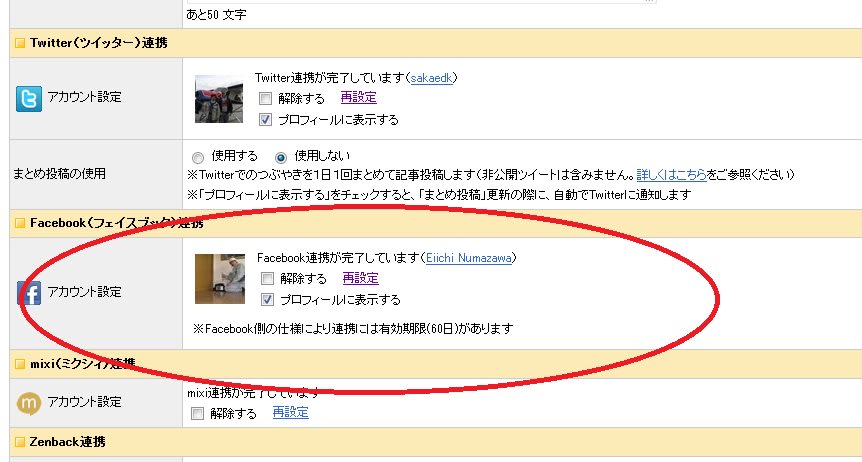Viewport: 862px width, 462px height.
Task: Check 解除する checkbox under mixi連携
Action: (x=197, y=414)
